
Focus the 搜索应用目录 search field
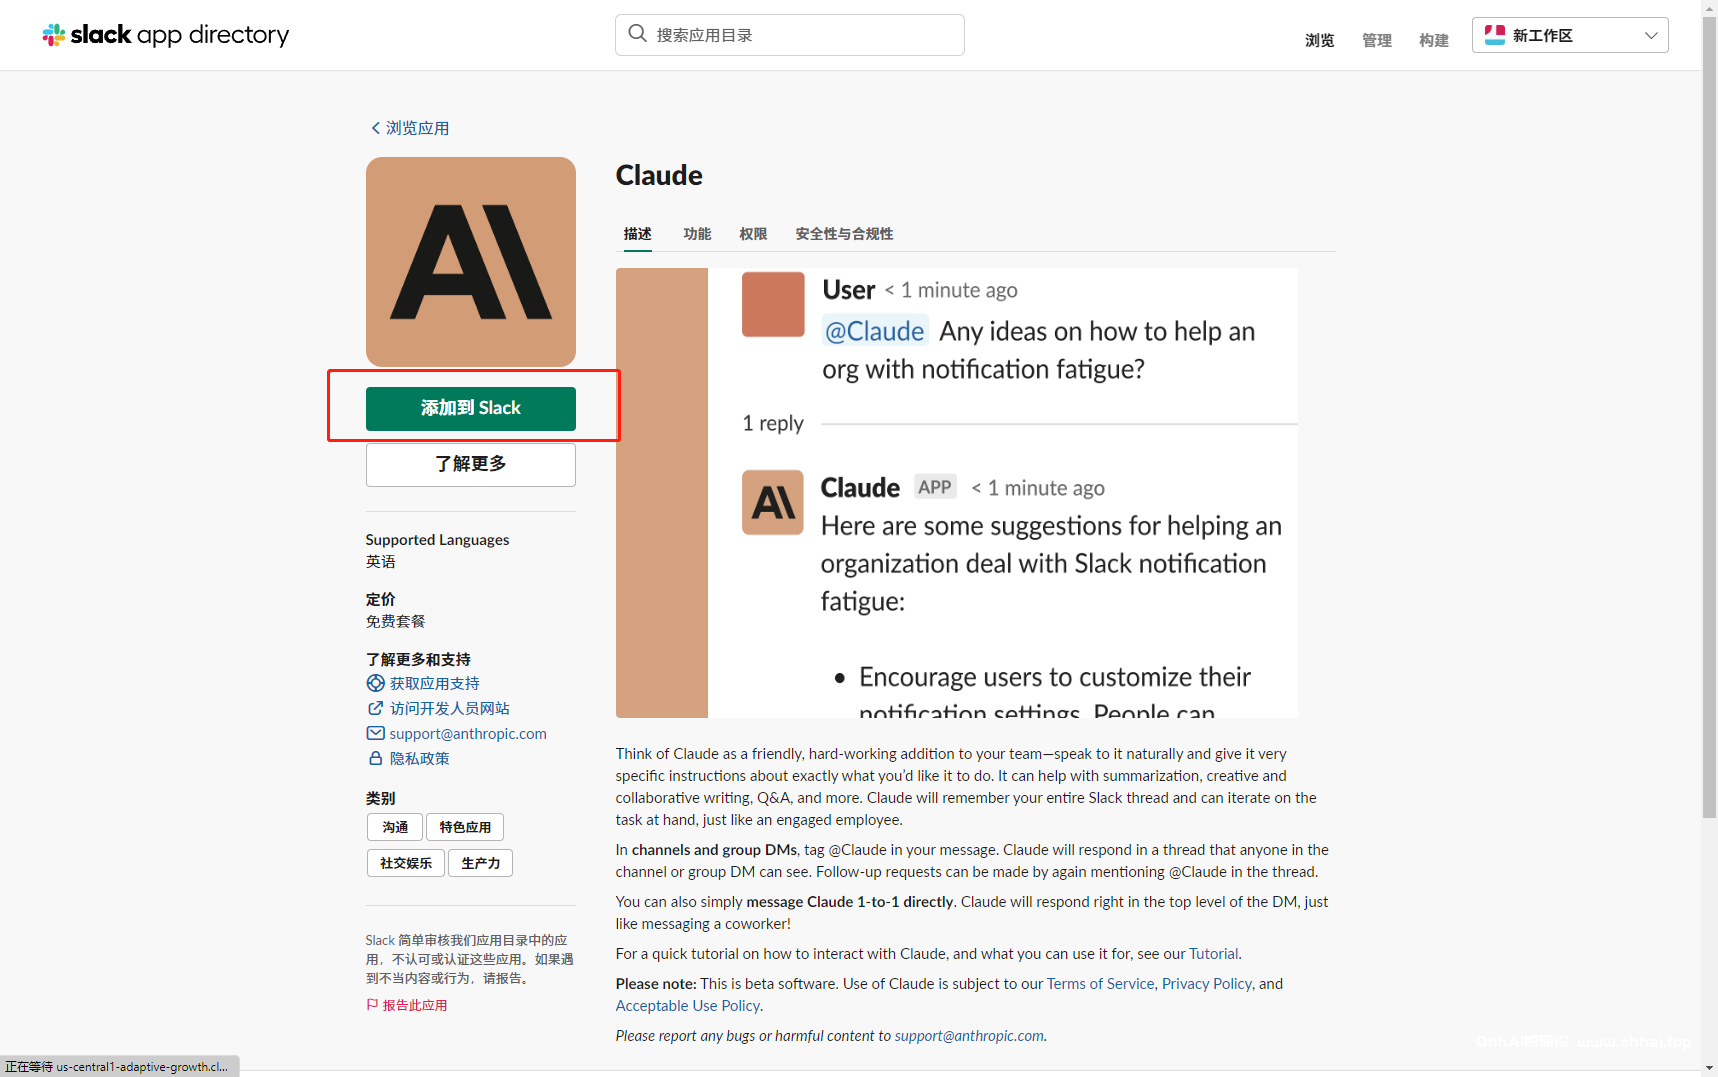click(789, 35)
